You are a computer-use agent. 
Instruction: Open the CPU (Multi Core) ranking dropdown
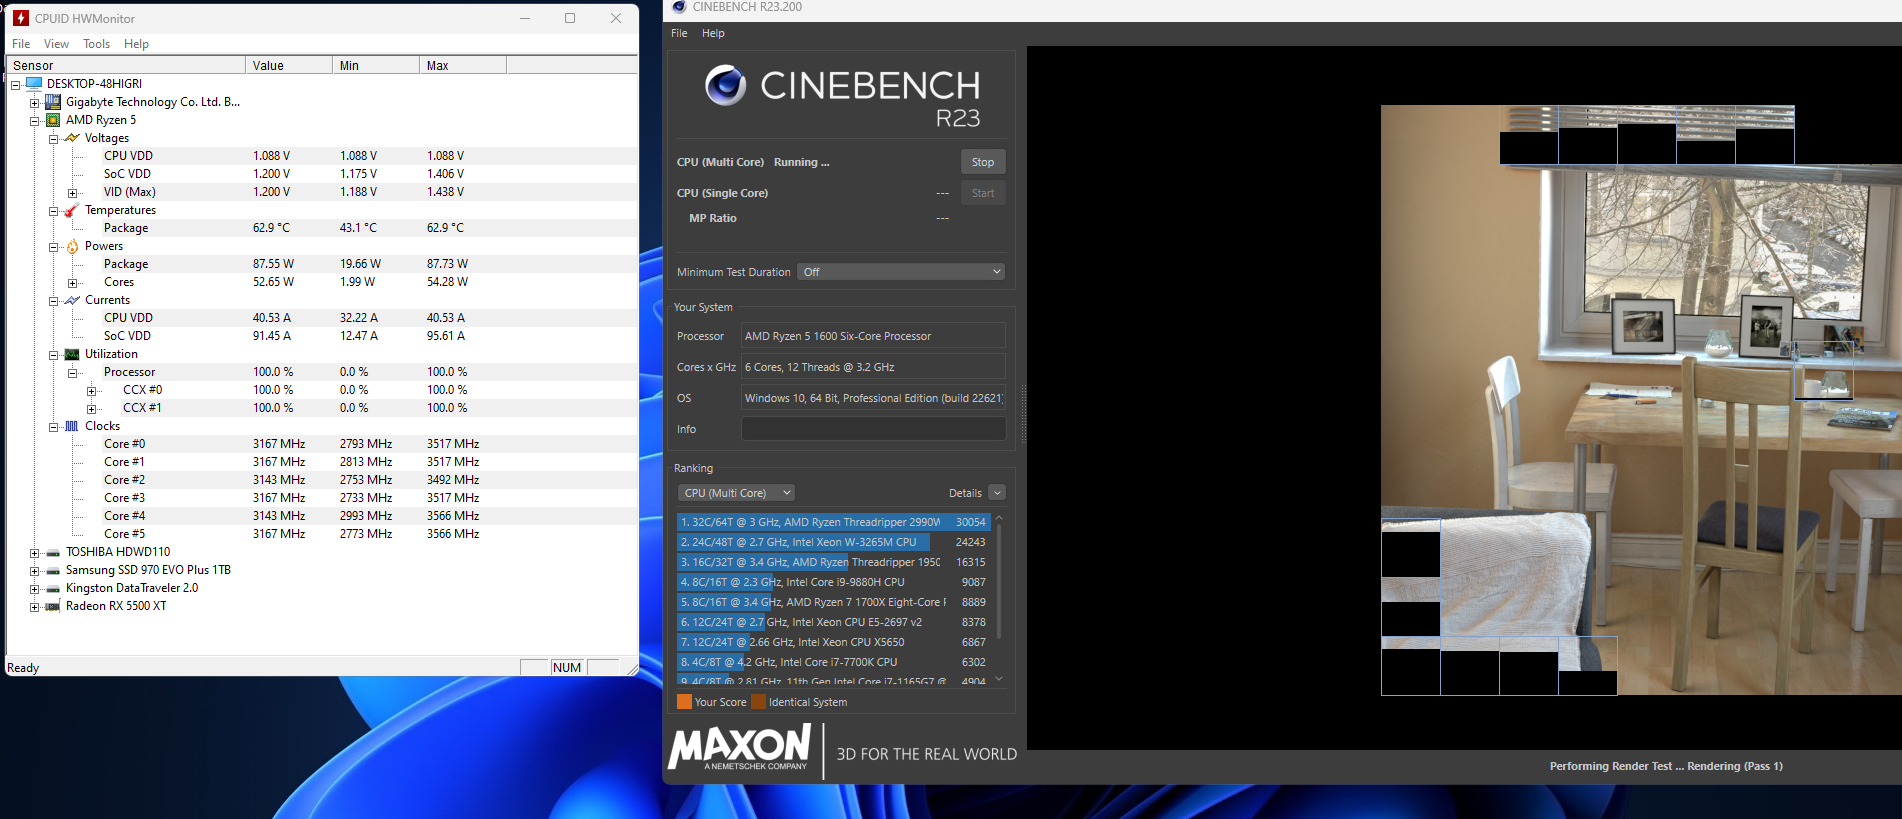[737, 493]
